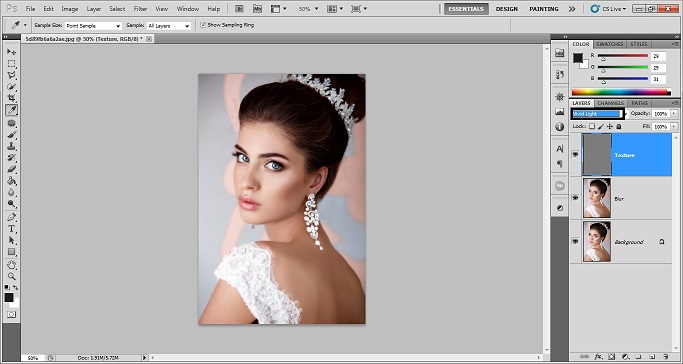Select the History Brush tool
Screen dimensions: 683x364
(x=11, y=158)
